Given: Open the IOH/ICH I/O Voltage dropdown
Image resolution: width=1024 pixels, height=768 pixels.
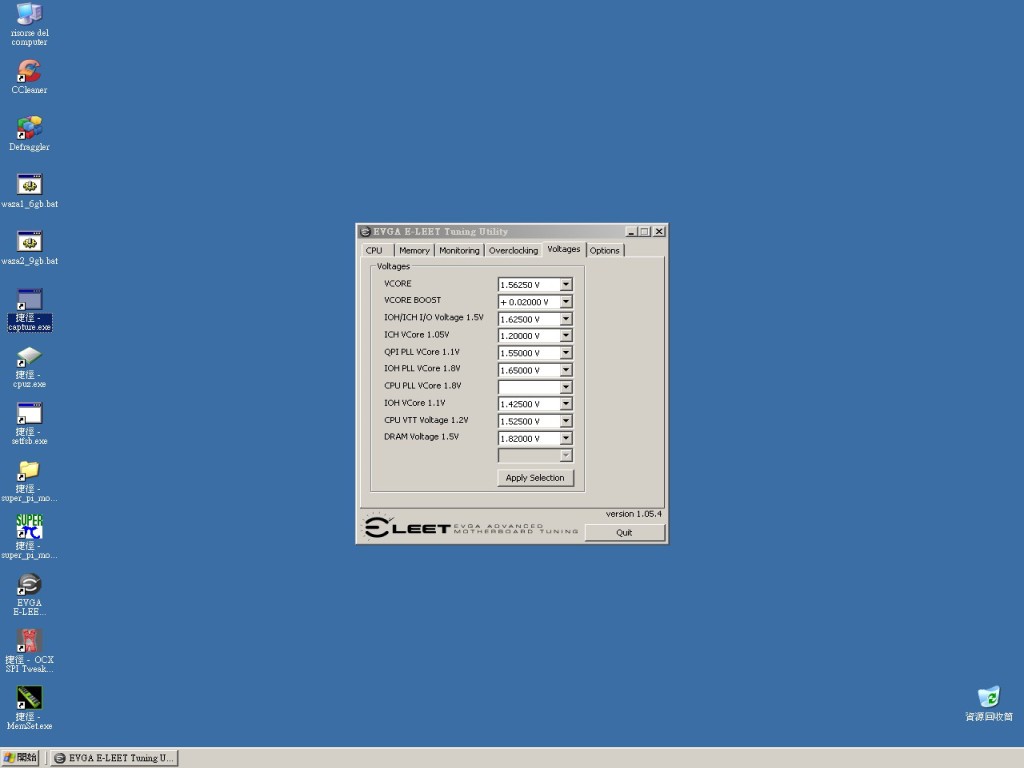Looking at the screenshot, I should (x=566, y=319).
